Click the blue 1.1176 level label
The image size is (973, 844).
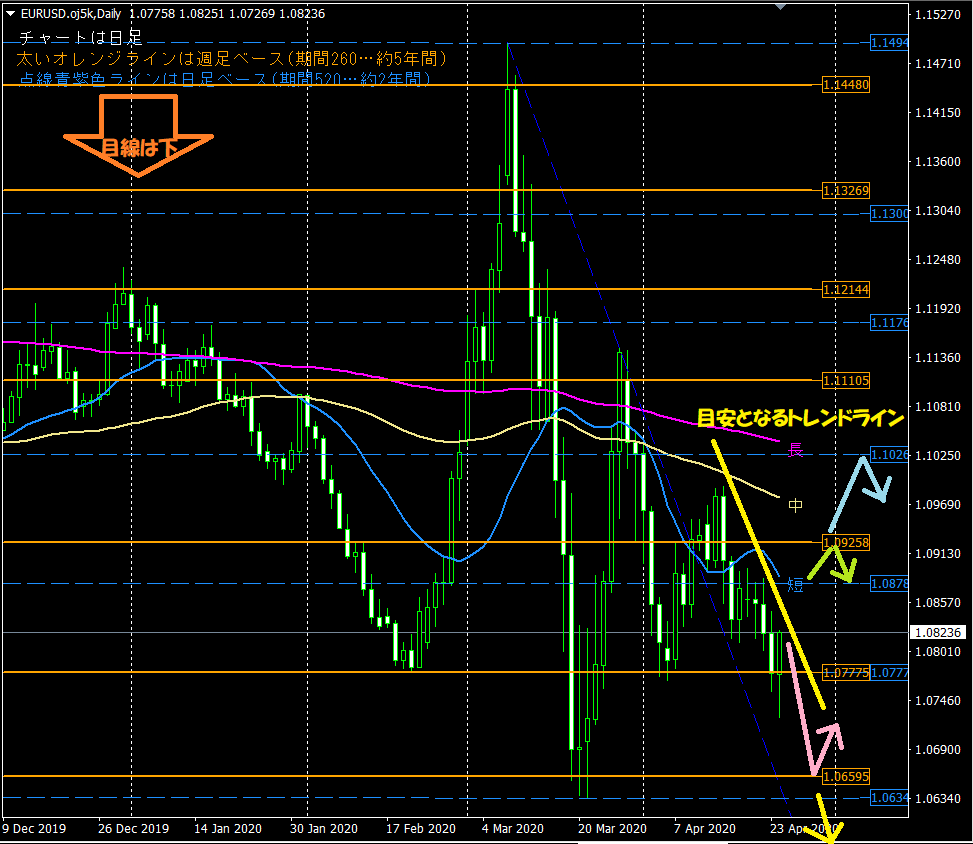coord(889,323)
